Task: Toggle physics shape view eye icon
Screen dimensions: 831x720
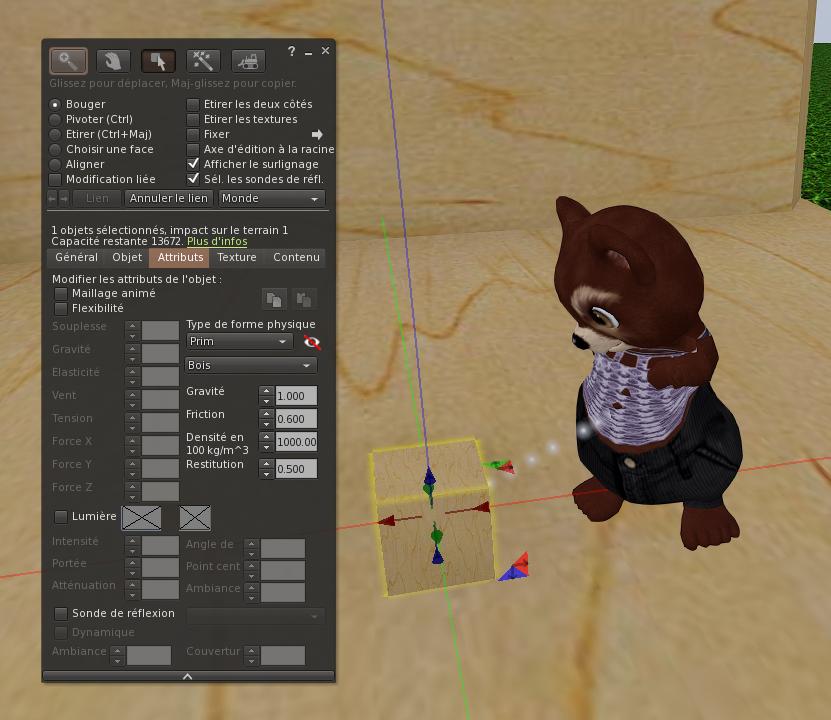Action: click(312, 342)
